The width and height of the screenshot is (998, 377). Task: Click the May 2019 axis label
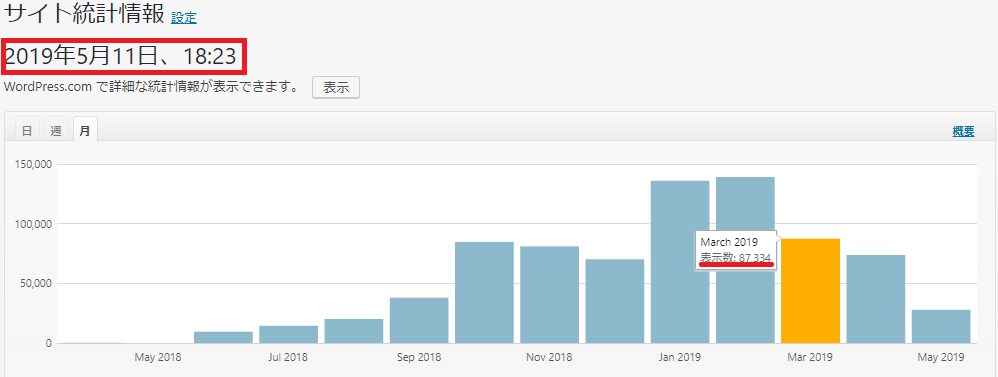pyautogui.click(x=941, y=357)
